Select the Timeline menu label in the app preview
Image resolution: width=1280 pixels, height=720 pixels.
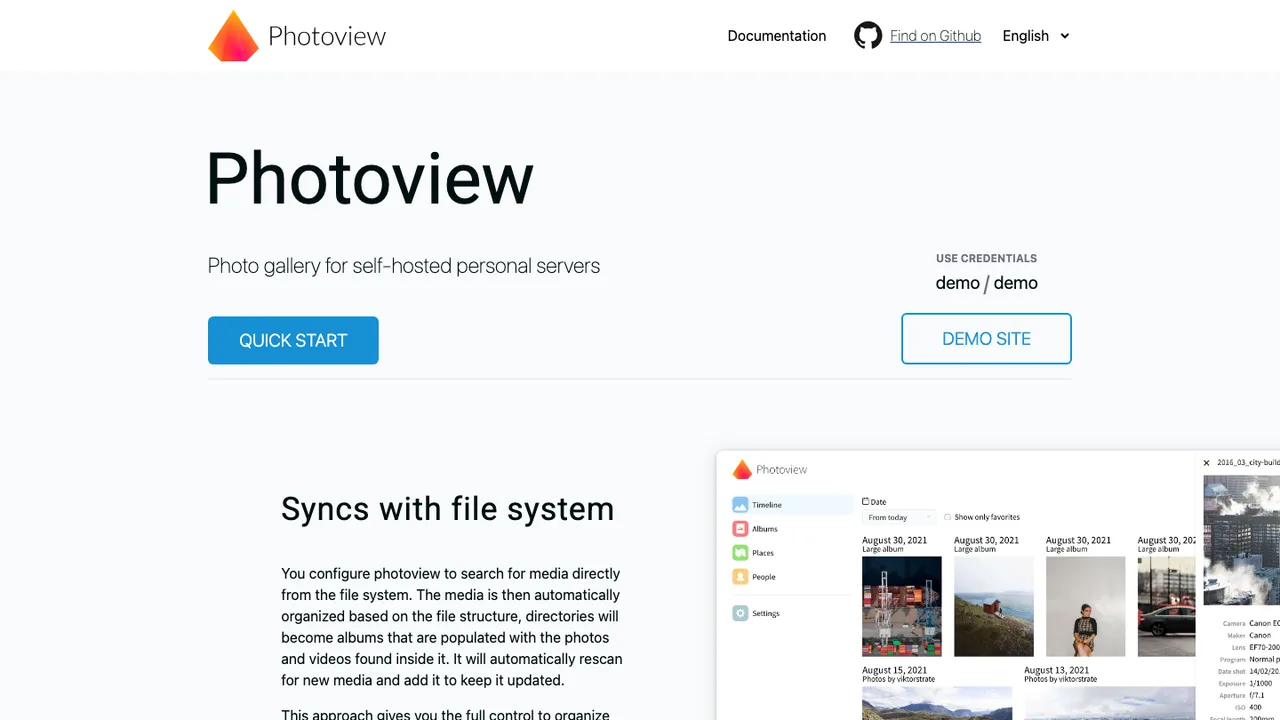point(767,505)
